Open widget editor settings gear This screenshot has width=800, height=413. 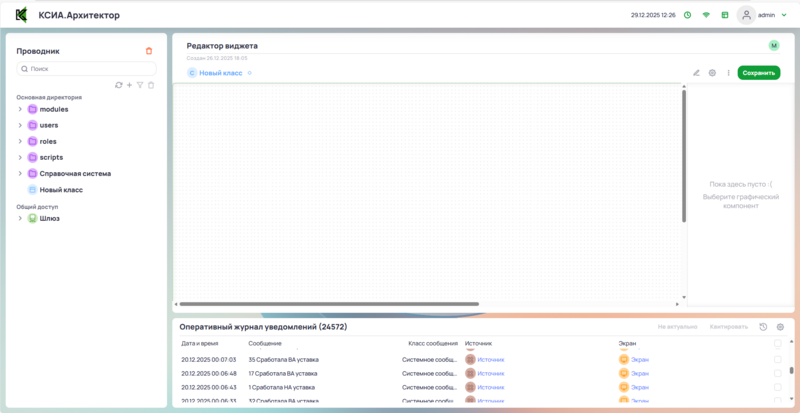712,73
